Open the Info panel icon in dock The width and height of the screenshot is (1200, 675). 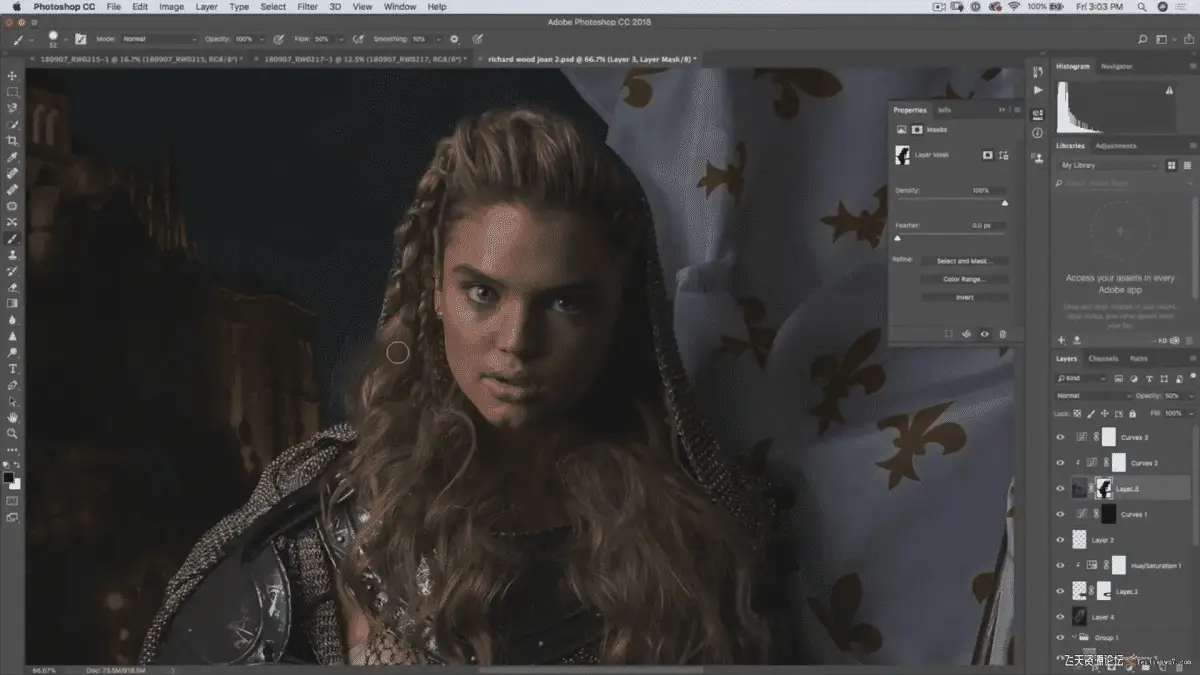click(x=1036, y=132)
